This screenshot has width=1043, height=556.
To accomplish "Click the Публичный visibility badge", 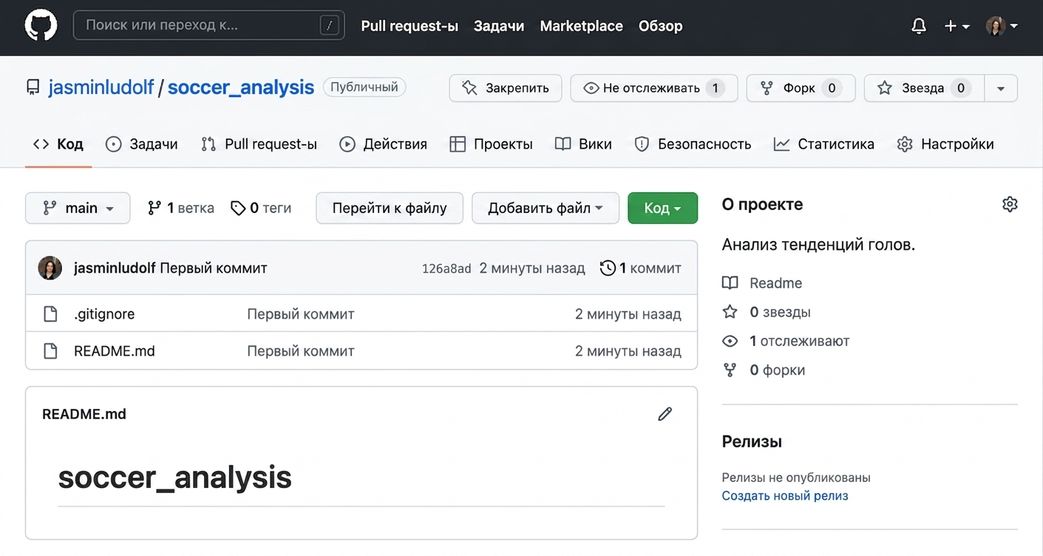I will (364, 87).
